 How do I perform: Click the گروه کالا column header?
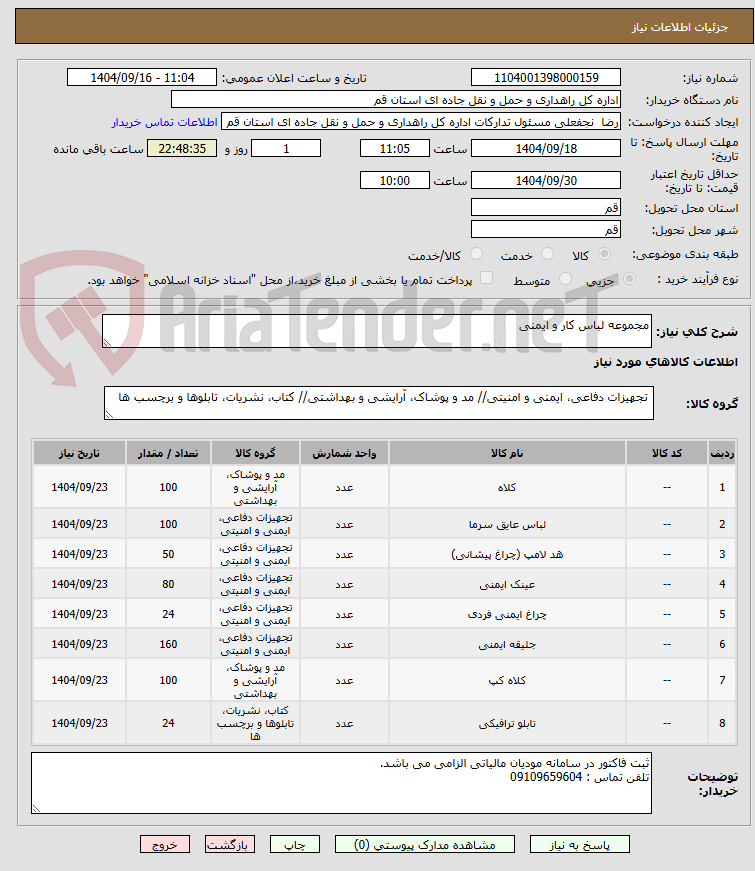tap(255, 453)
